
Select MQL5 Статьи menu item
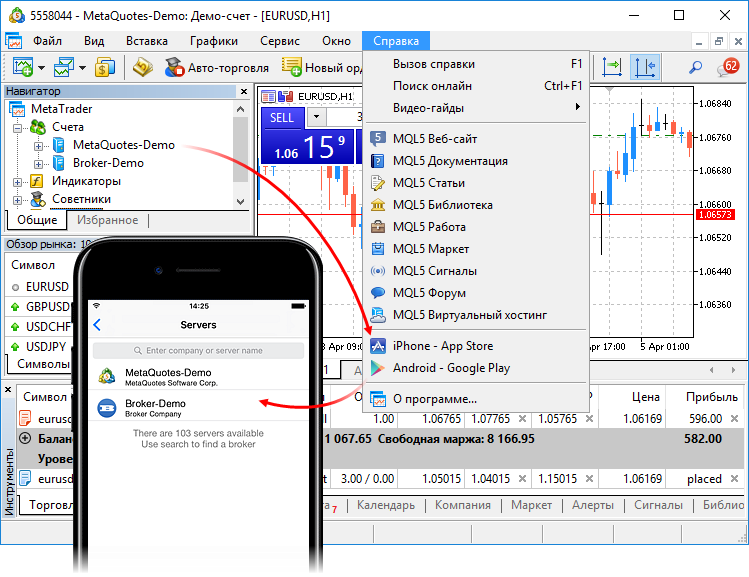(476, 183)
